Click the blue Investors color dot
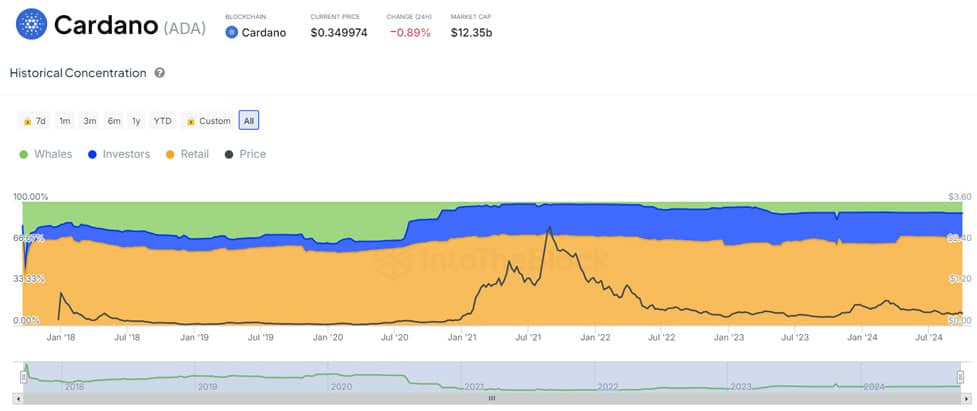 coord(92,154)
